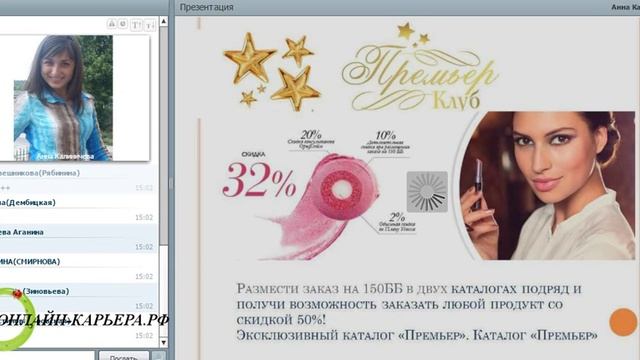The width and height of the screenshot is (640, 360).
Task: Click the chat scrollbar thumb
Action: 164,136
